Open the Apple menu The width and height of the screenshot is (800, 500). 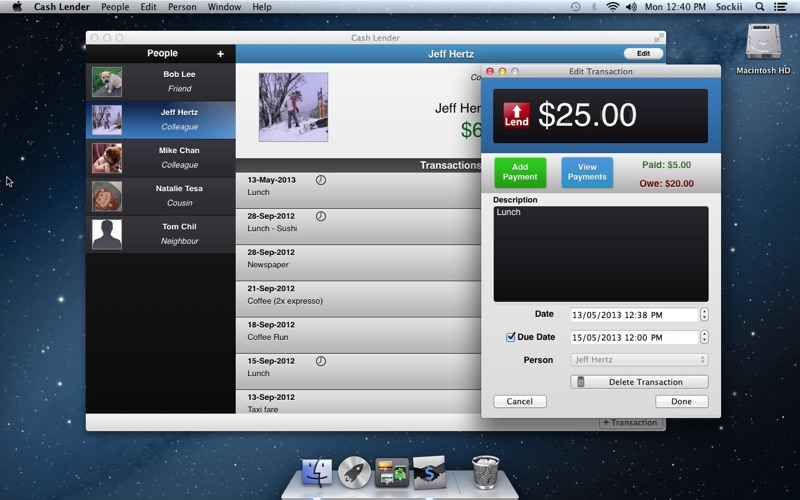tap(17, 7)
